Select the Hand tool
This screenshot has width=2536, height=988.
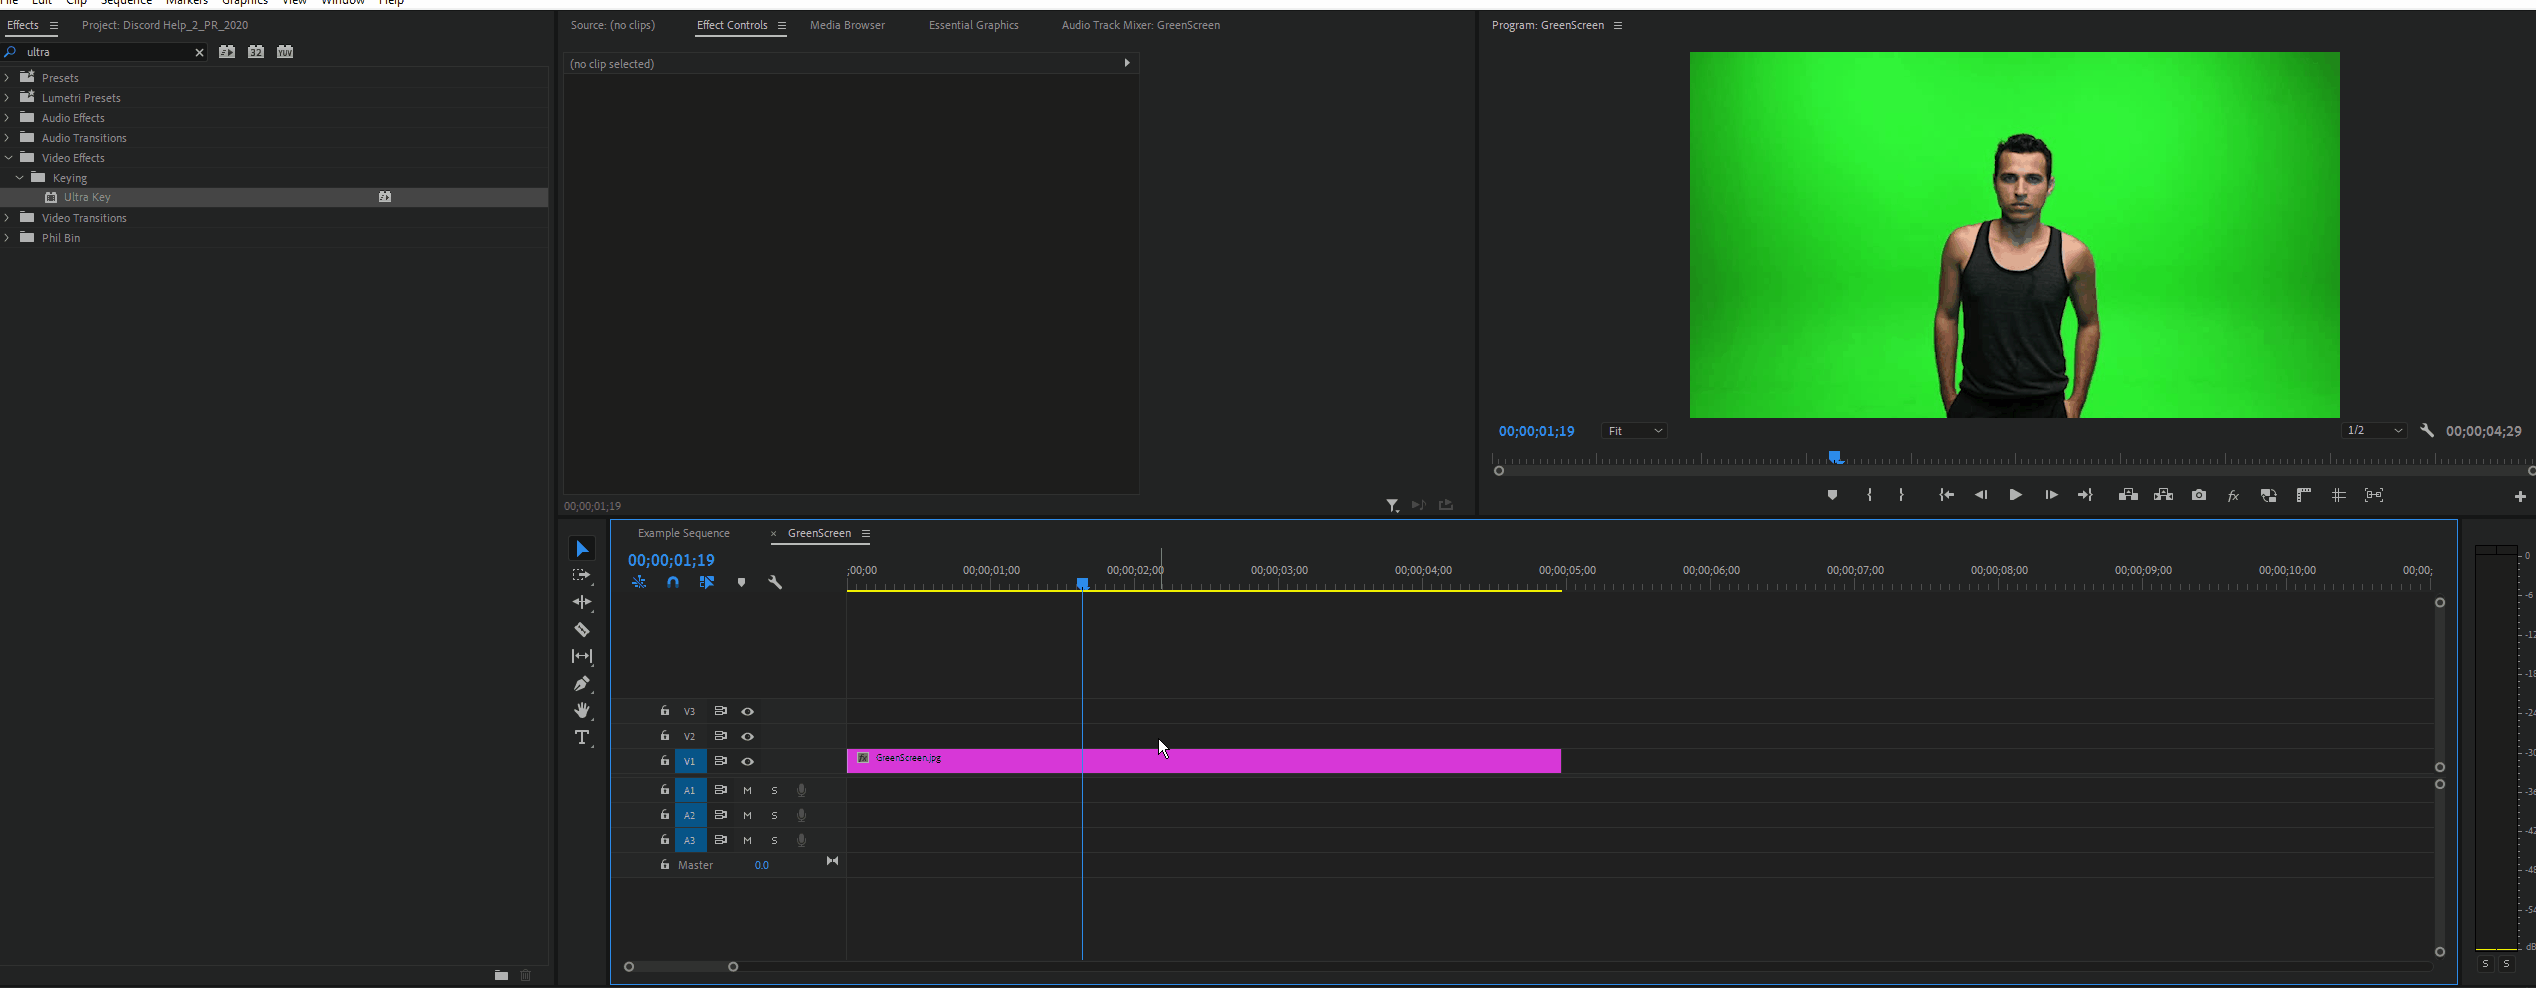point(582,710)
